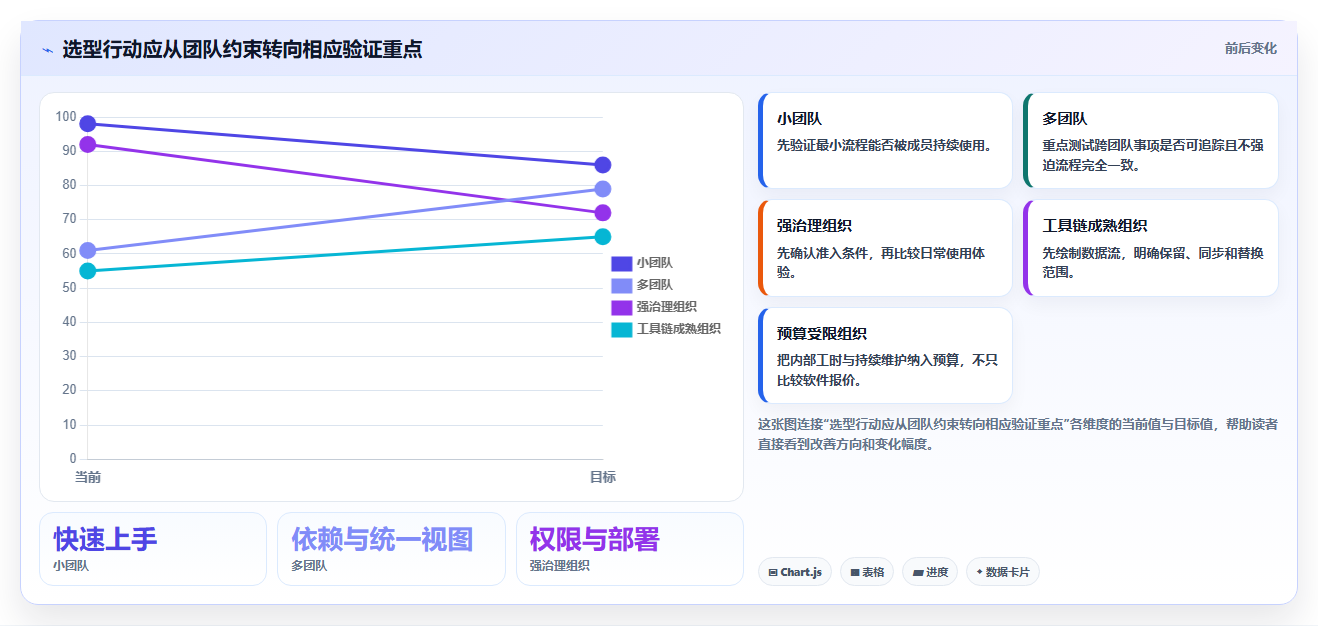Image resolution: width=1318 pixels, height=626 pixels.
Task: Click the 强治理组织 legend label
Action: click(x=666, y=307)
